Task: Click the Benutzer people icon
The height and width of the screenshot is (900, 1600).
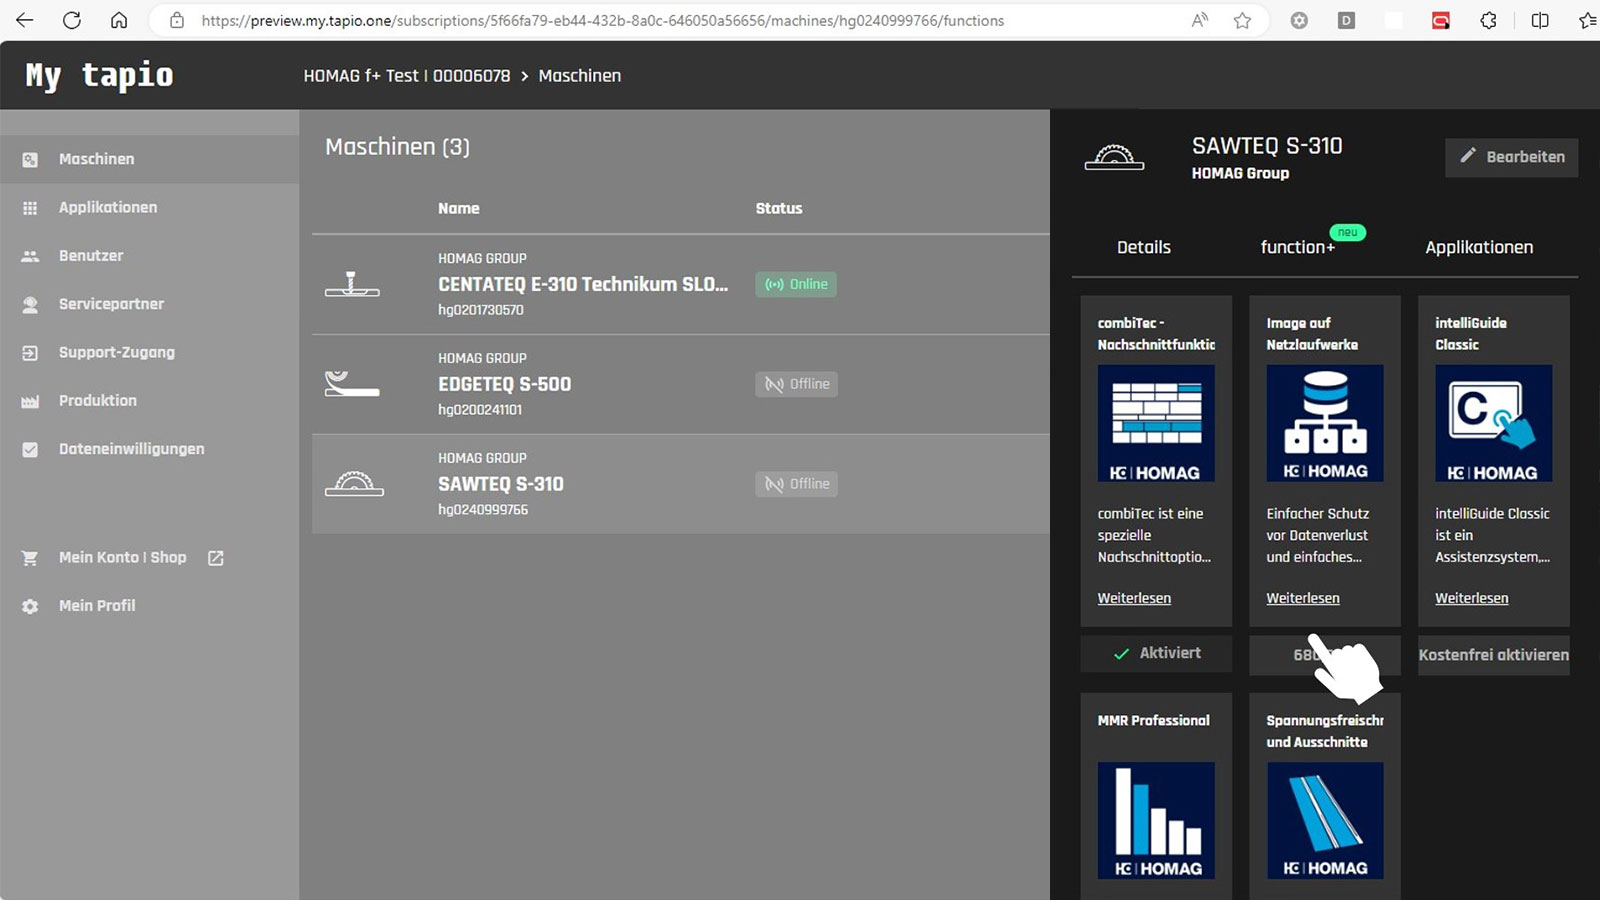Action: pyautogui.click(x=30, y=256)
